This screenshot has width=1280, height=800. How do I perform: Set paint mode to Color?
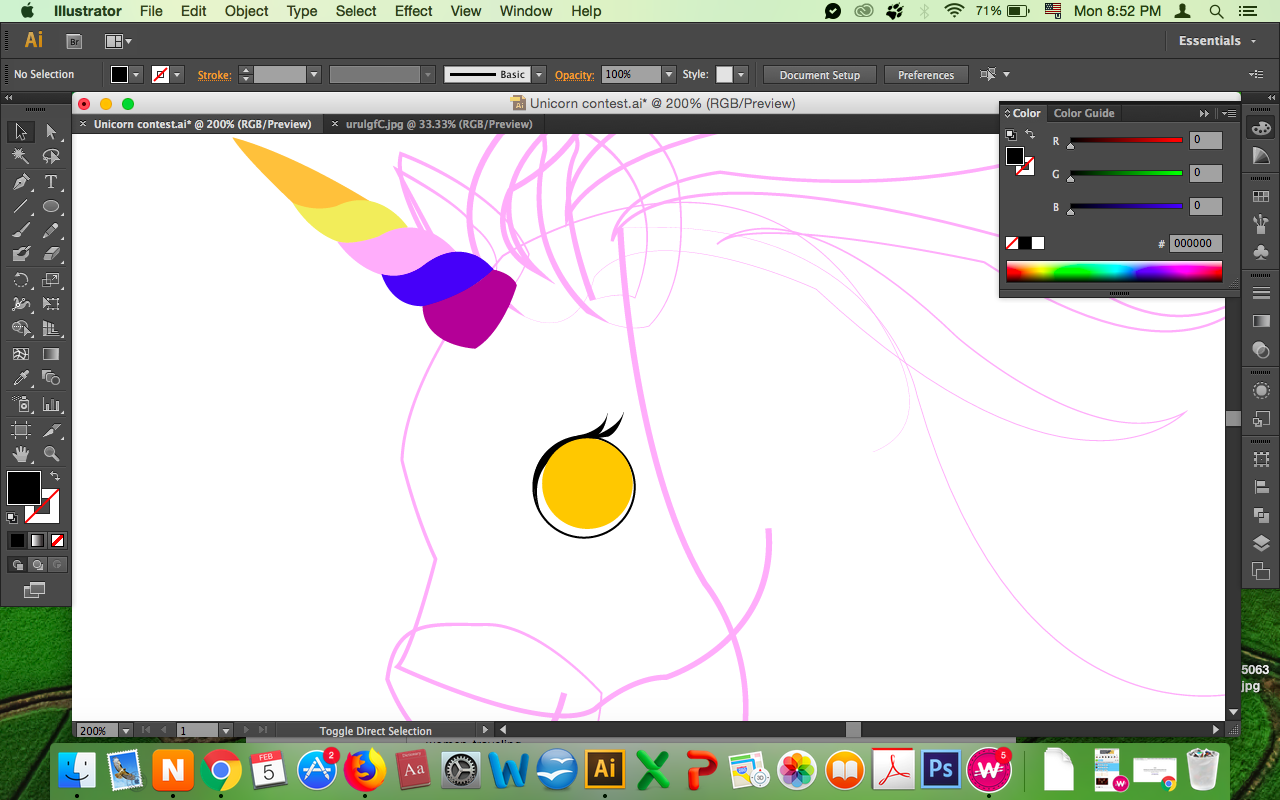tap(17, 540)
